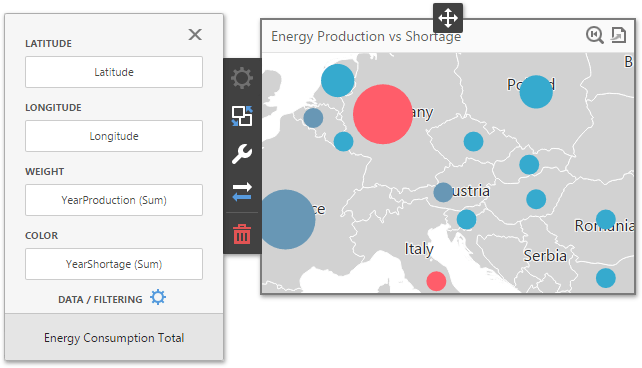Click the gray-blue bubble over Austria
The height and width of the screenshot is (368, 642).
(x=443, y=192)
